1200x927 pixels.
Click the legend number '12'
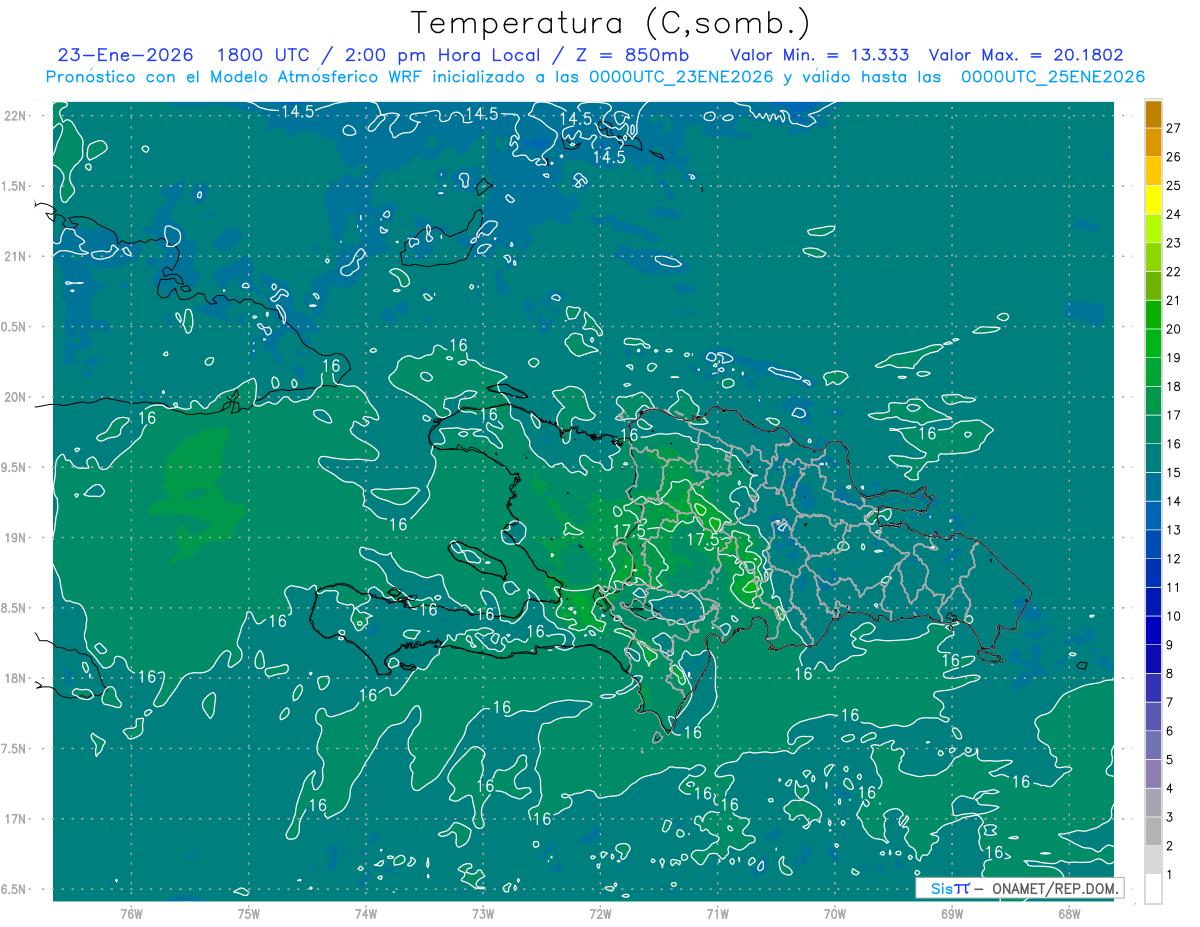[1173, 559]
